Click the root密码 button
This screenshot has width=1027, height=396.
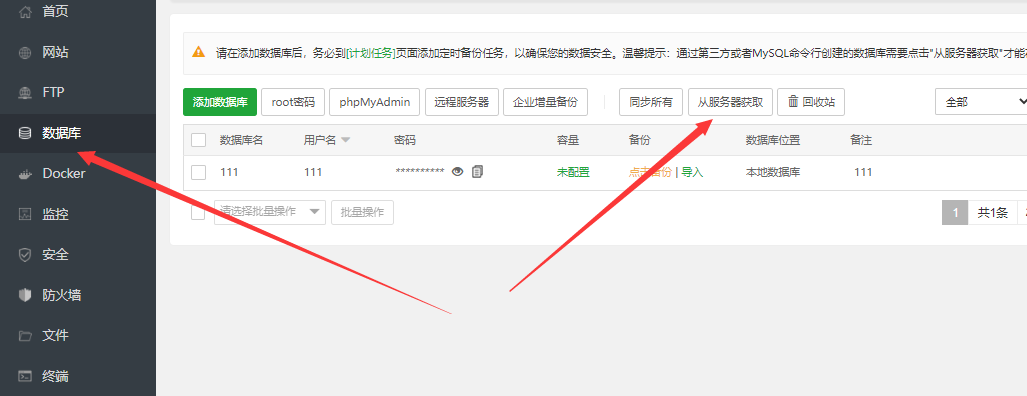[293, 102]
